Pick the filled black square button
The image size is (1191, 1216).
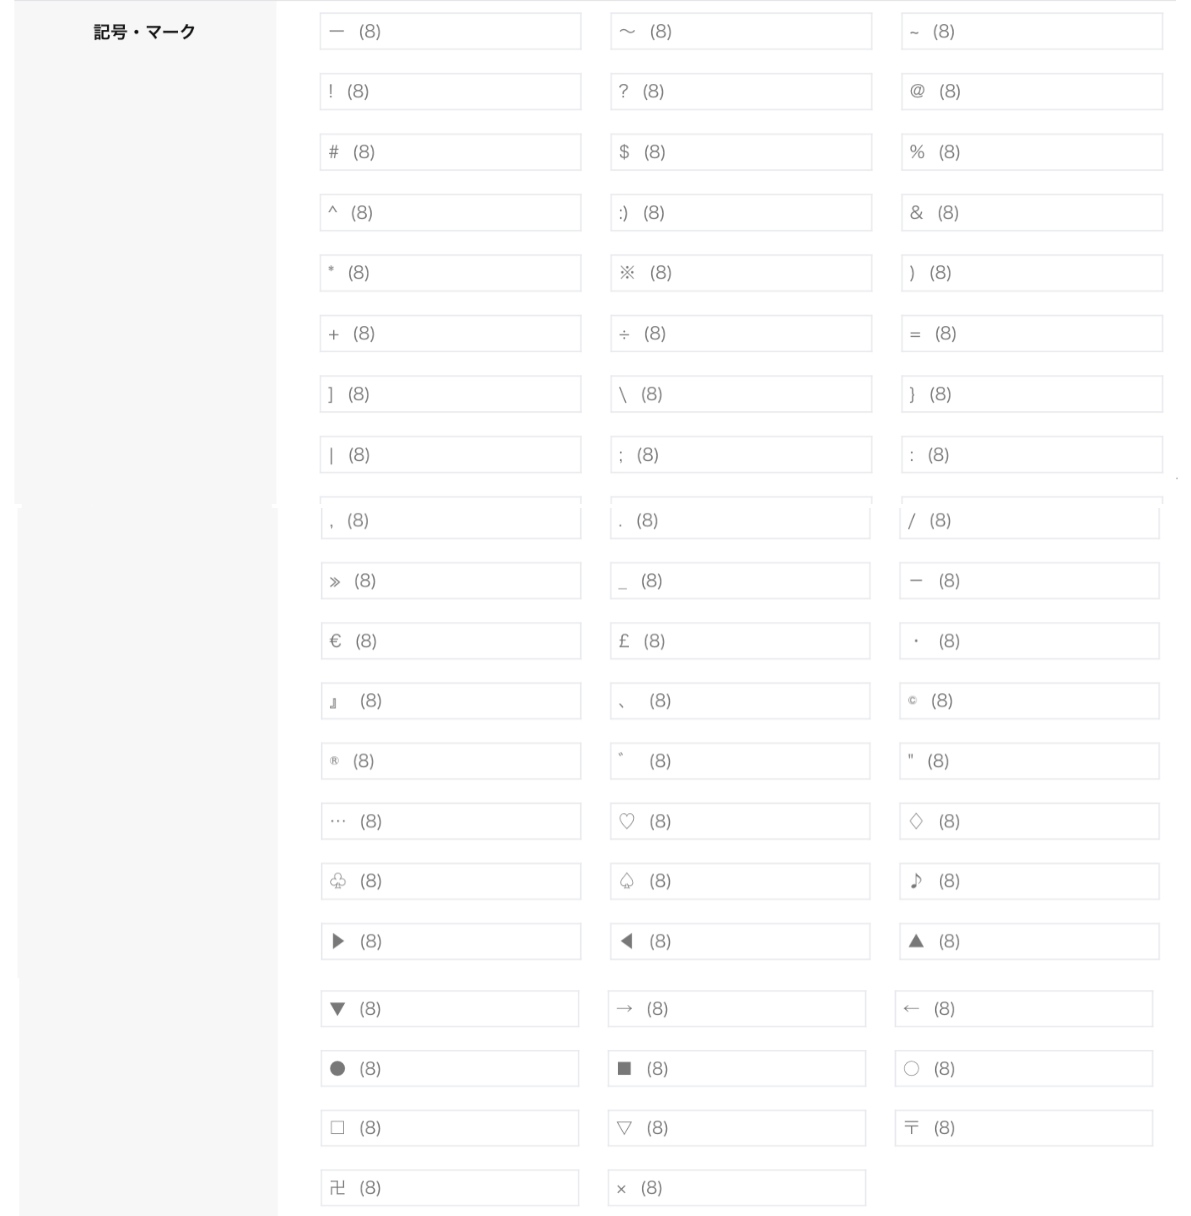pos(736,1069)
